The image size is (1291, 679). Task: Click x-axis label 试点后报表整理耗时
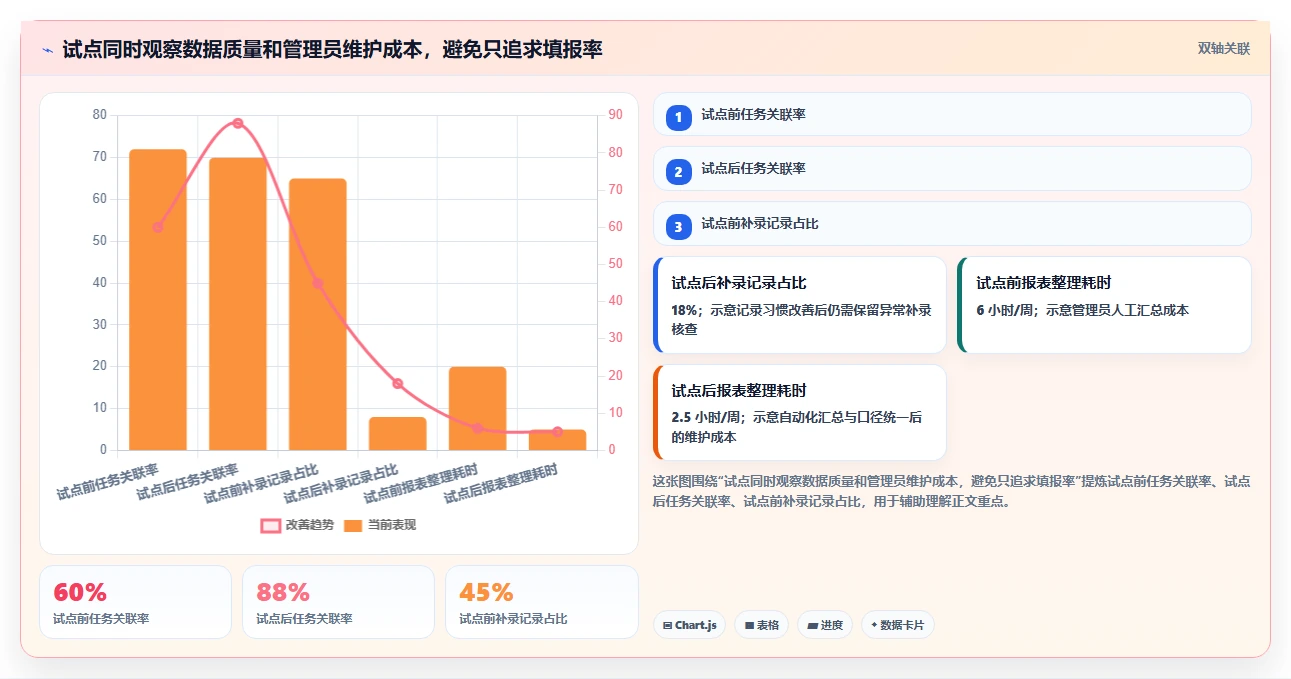[x=501, y=482]
